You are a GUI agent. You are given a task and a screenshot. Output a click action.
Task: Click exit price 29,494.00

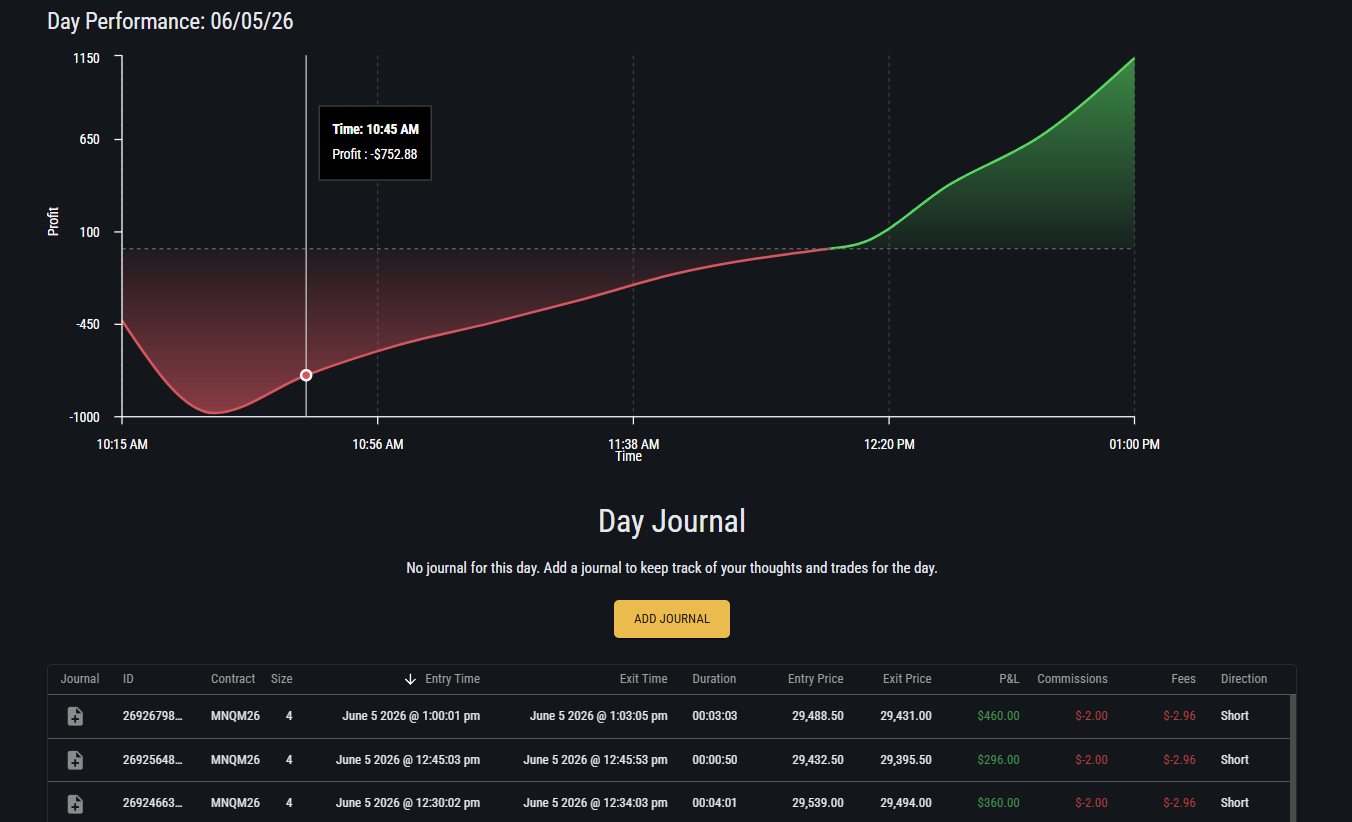[906, 803]
